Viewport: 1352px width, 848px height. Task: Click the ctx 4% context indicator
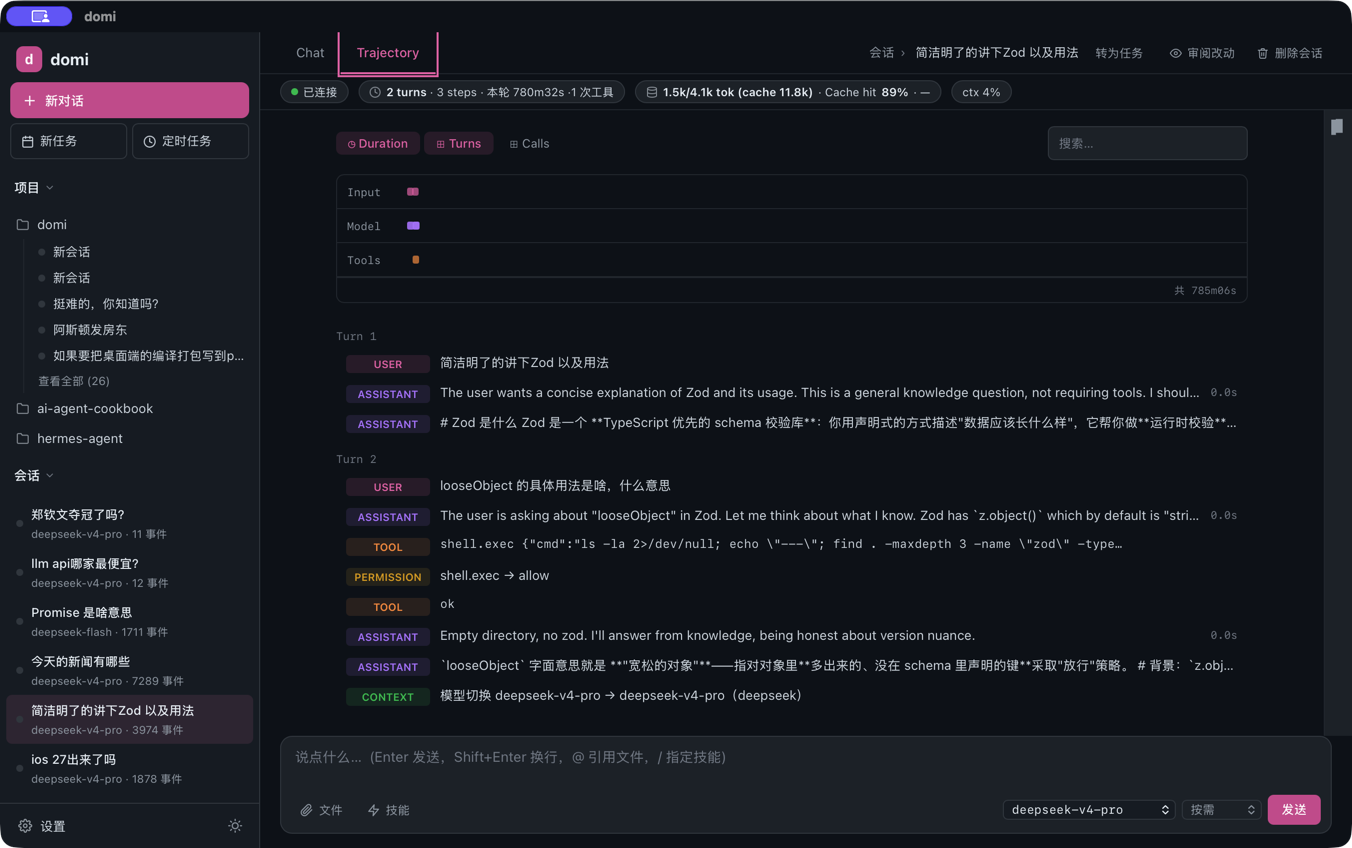981,92
